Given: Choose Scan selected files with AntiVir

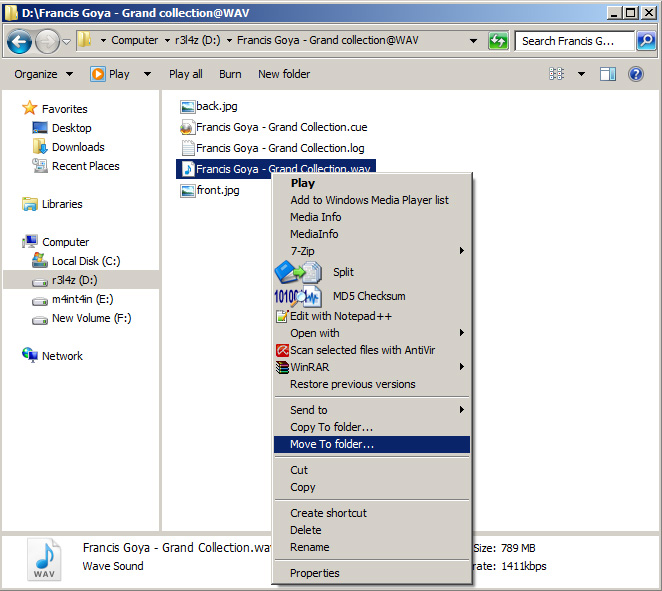Looking at the screenshot, I should [x=372, y=350].
